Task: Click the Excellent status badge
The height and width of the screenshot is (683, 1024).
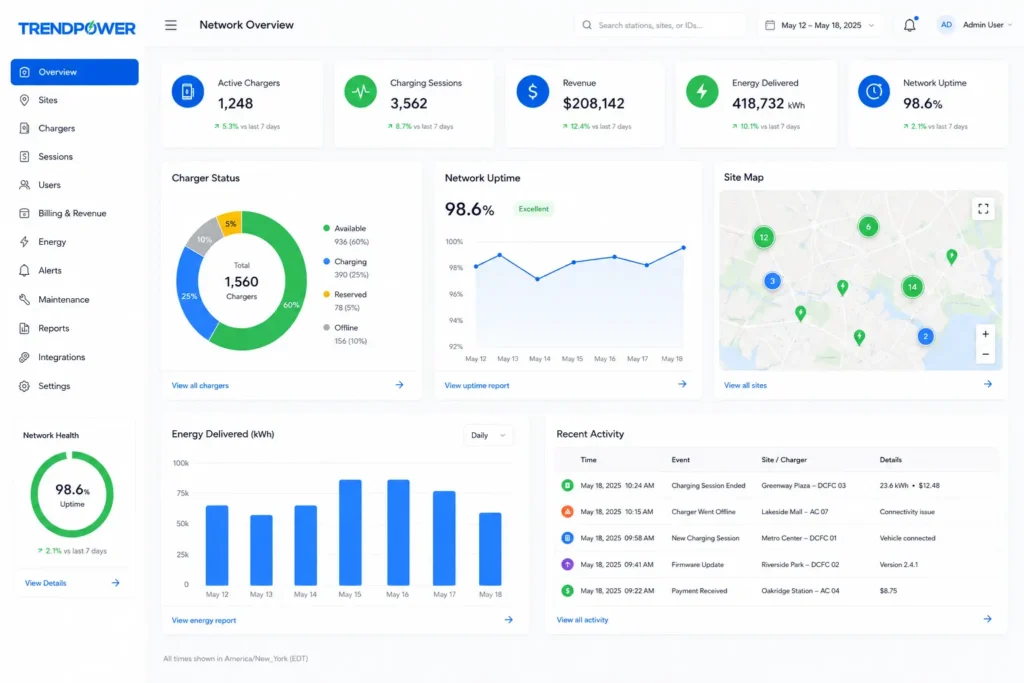Action: coord(534,209)
